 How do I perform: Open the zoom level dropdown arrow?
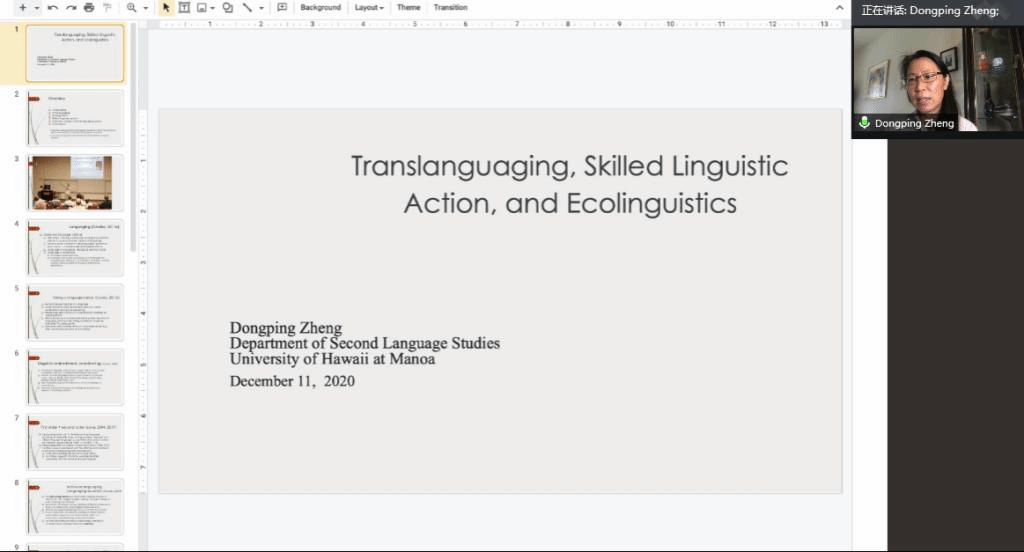(x=145, y=8)
